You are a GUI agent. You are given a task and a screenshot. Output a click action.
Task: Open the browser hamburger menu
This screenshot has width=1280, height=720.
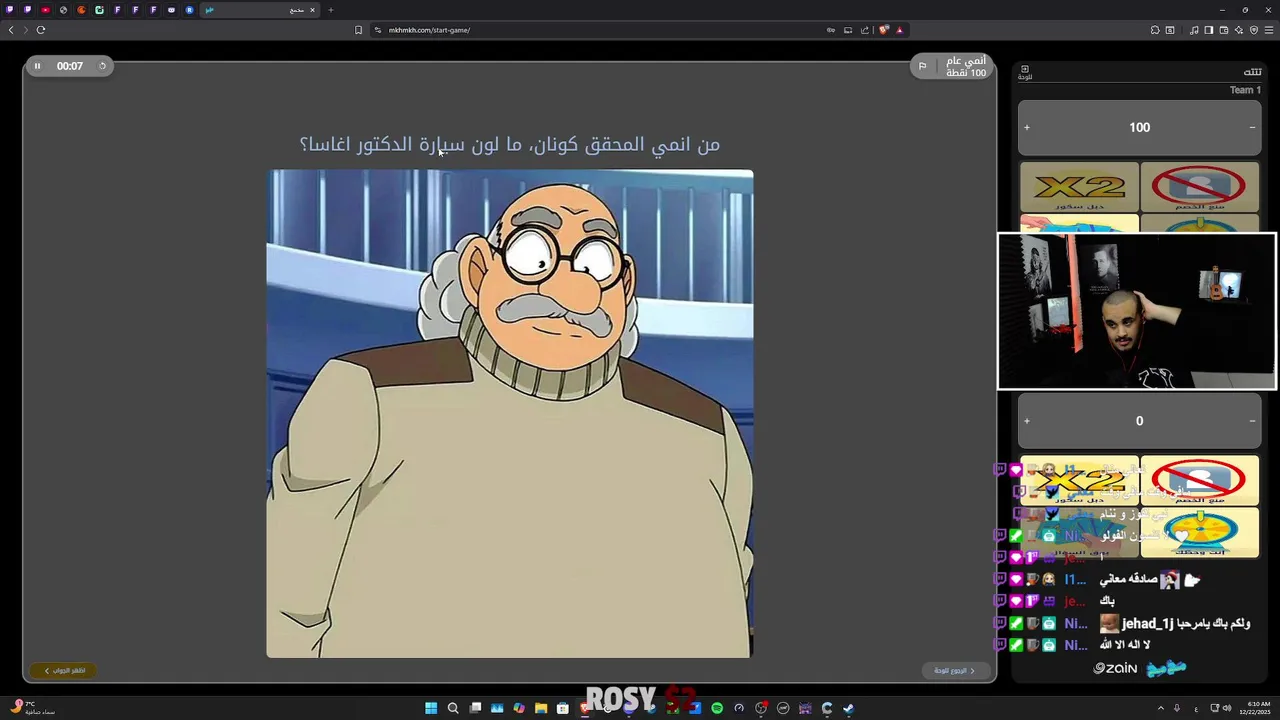click(1270, 30)
